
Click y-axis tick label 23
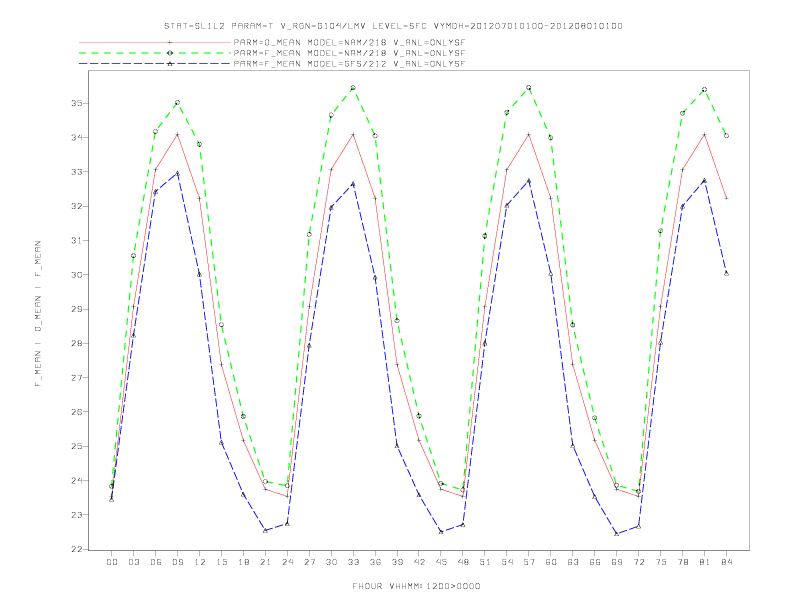pyautogui.click(x=76, y=515)
